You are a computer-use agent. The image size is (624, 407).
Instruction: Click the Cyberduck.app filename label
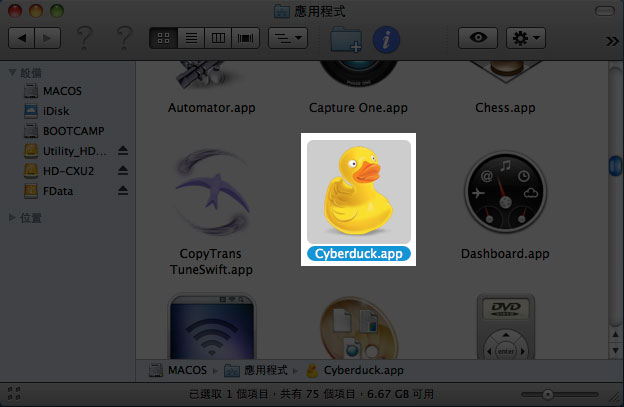(359, 254)
